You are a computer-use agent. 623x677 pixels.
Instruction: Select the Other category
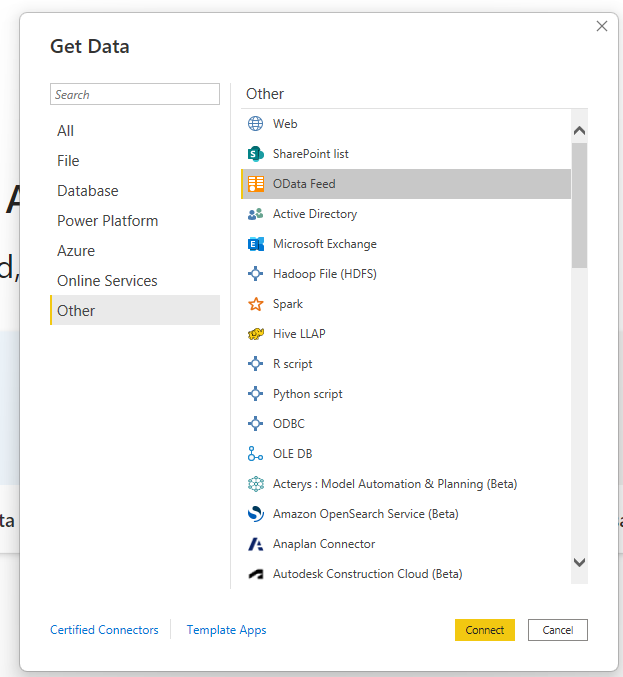(135, 310)
